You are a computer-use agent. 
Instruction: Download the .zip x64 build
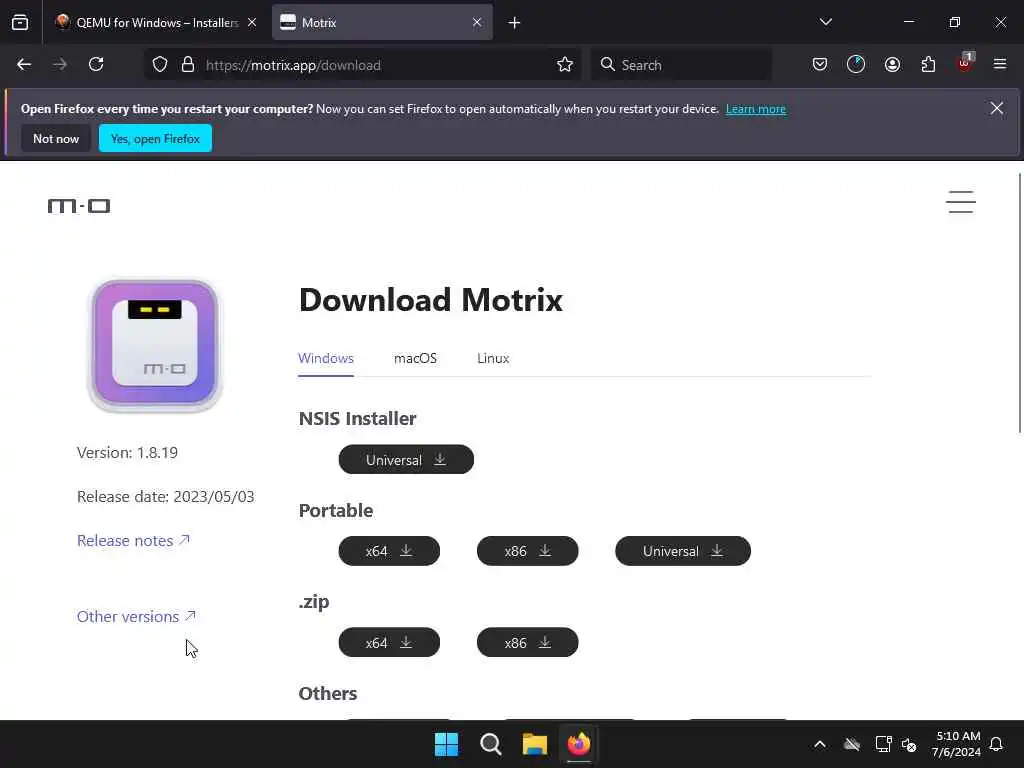pyautogui.click(x=389, y=643)
